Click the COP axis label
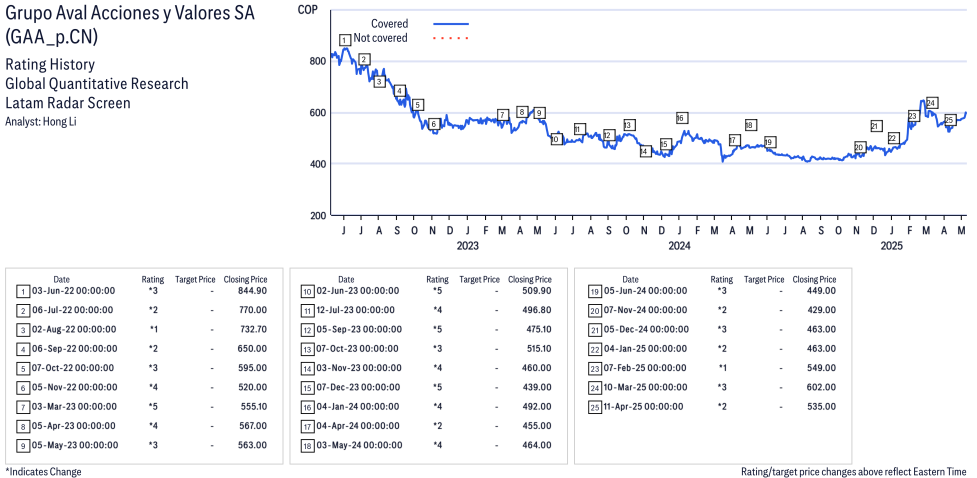This screenshot has width=977, height=478. coord(307,9)
